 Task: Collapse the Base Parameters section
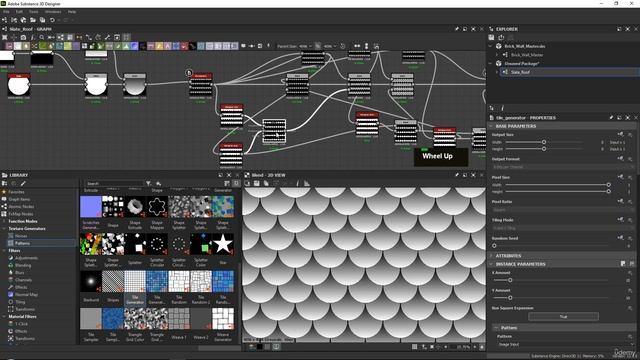click(x=491, y=126)
